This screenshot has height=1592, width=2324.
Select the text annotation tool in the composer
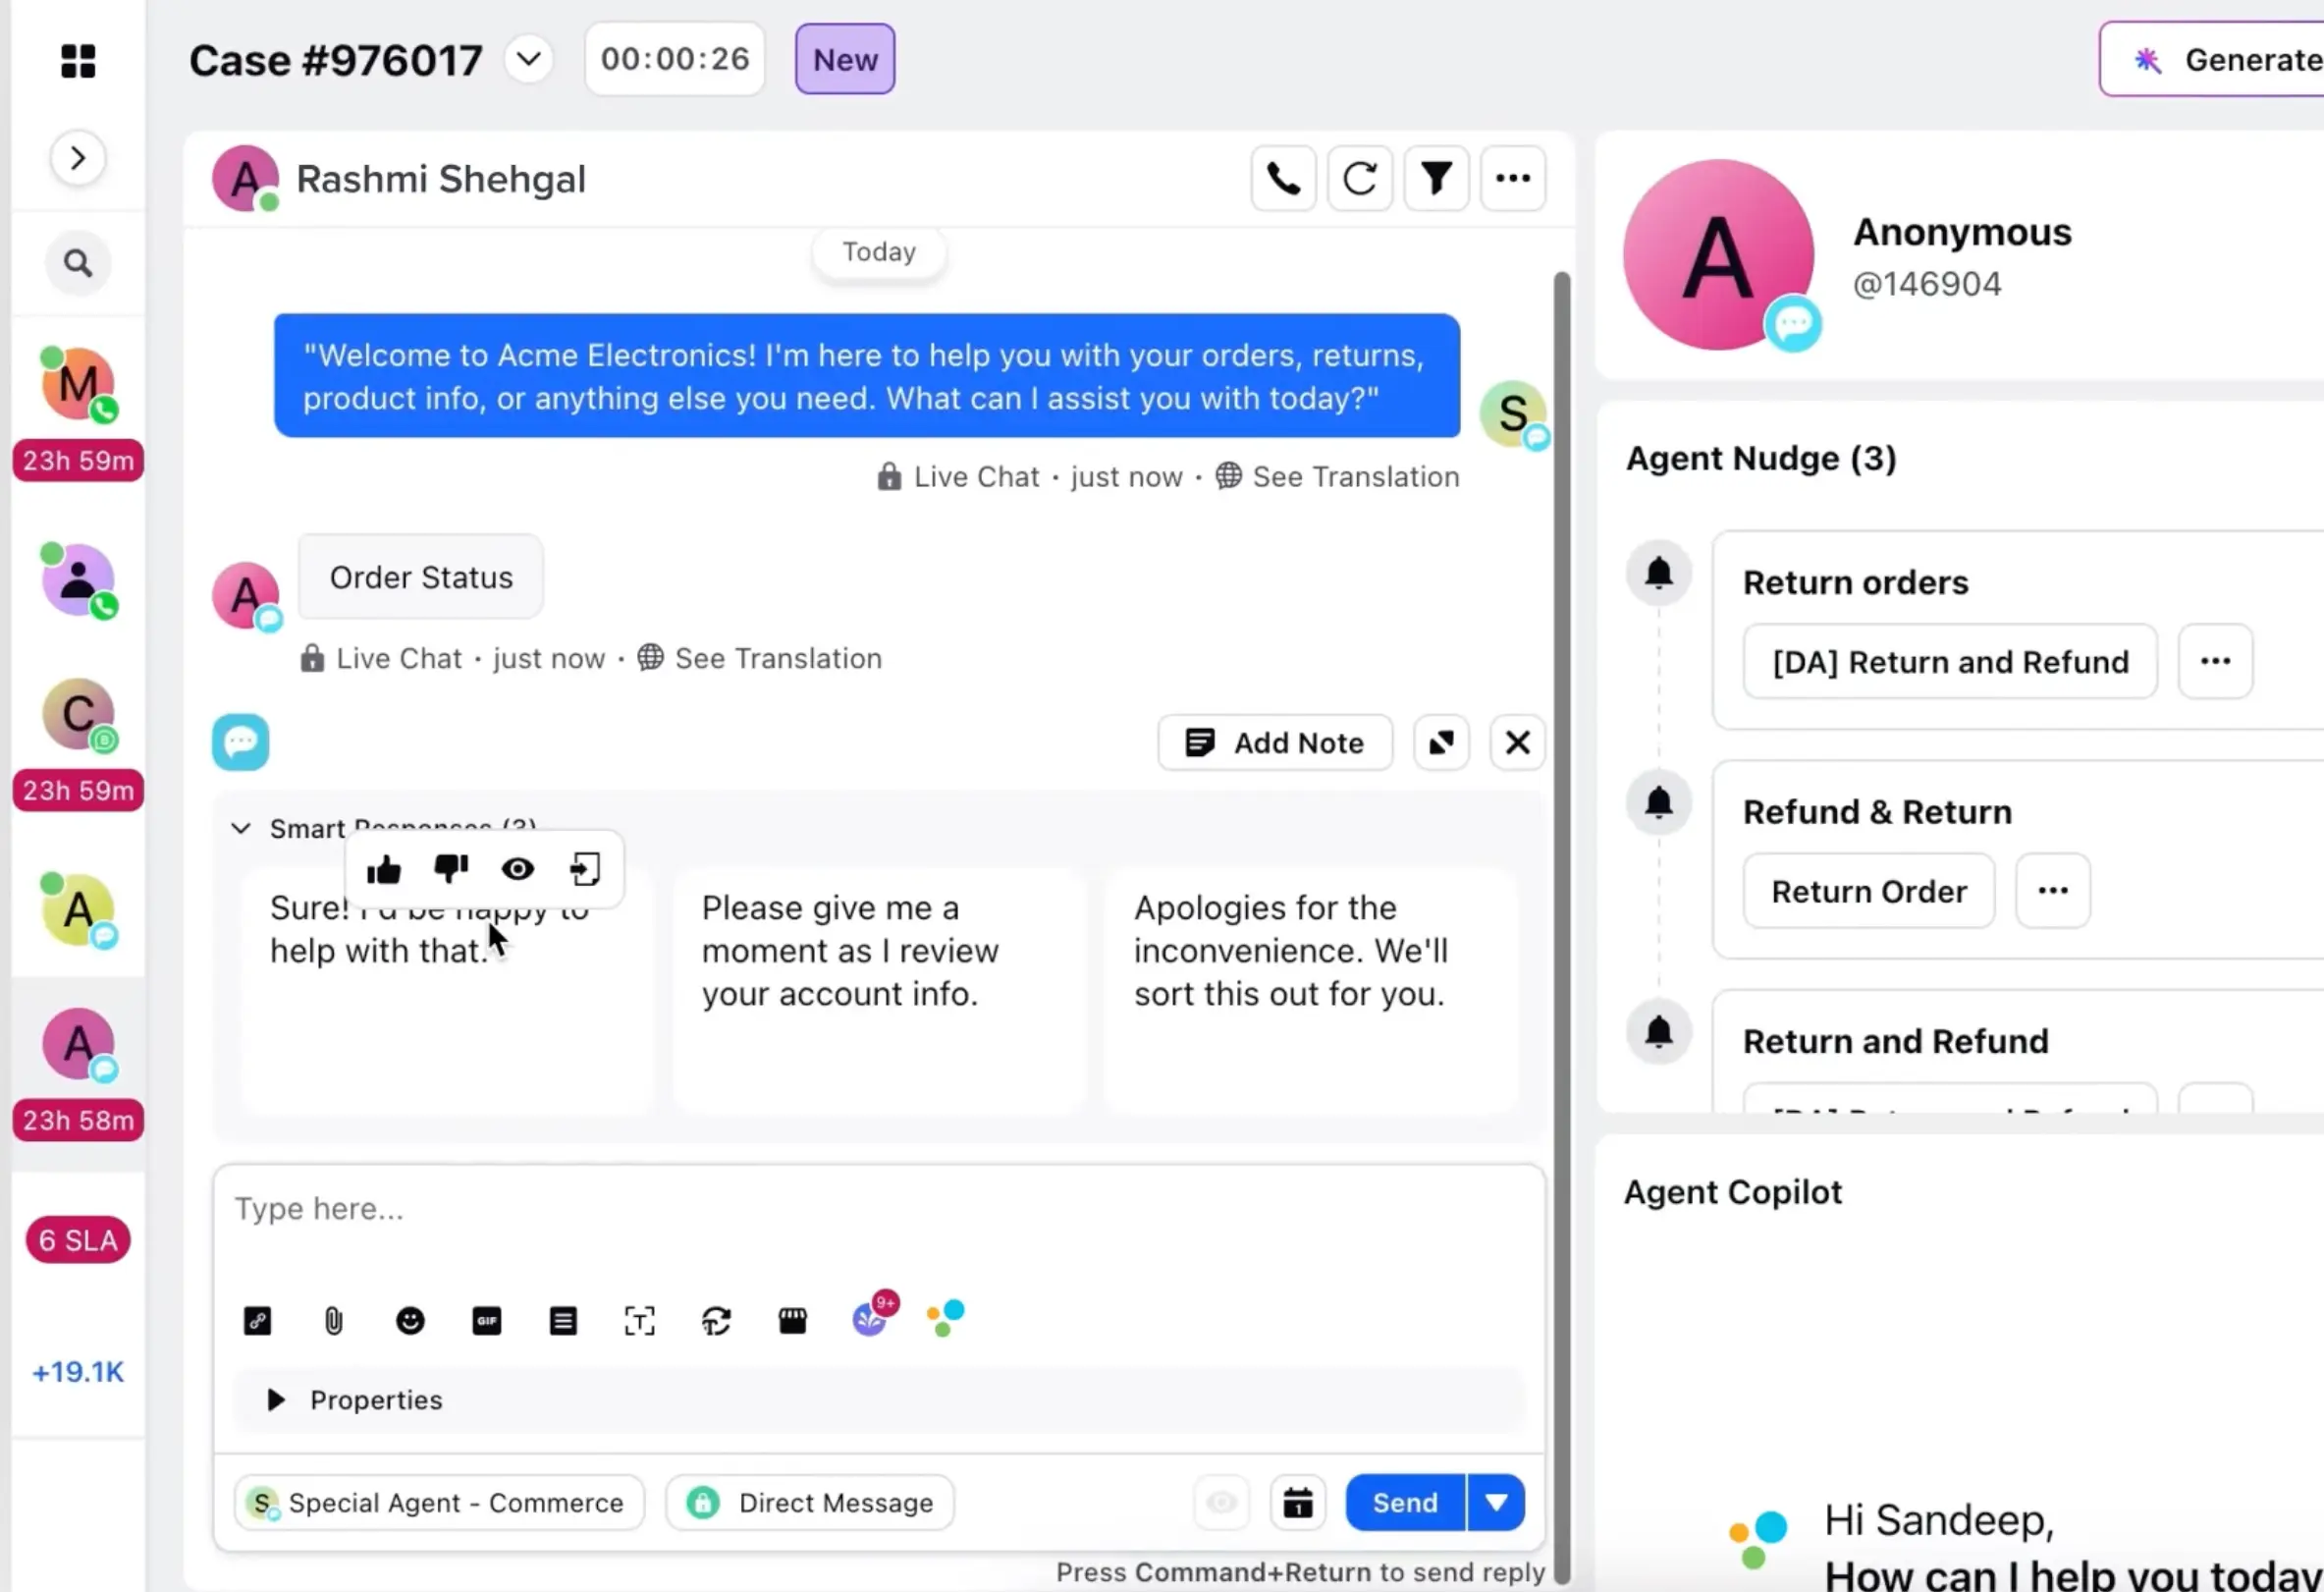tap(640, 1320)
